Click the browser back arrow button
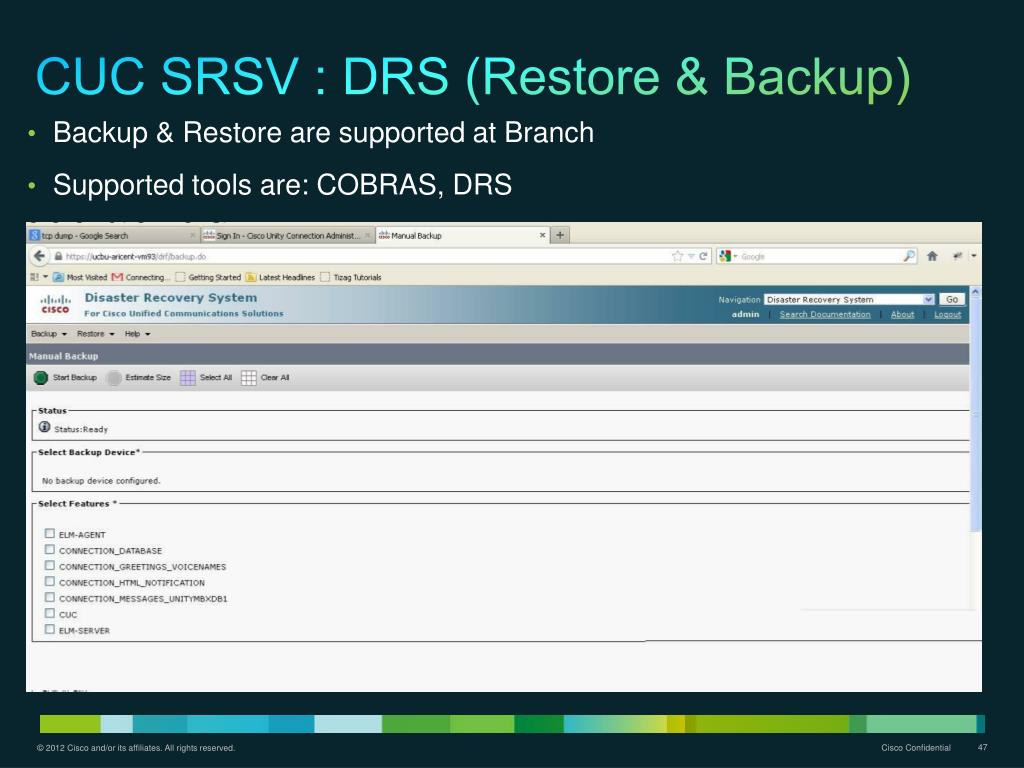 pyautogui.click(x=39, y=256)
